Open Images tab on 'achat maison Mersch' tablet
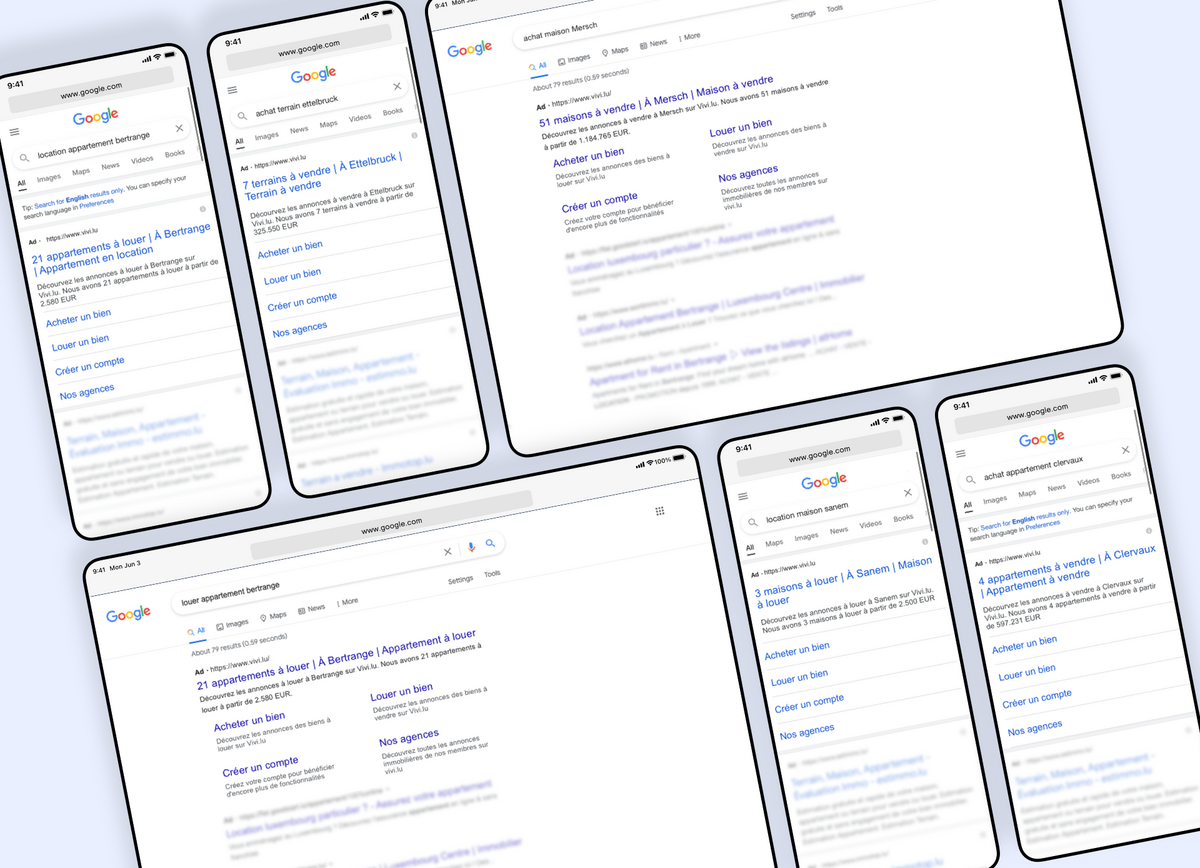The height and width of the screenshot is (868, 1200). pos(575,58)
